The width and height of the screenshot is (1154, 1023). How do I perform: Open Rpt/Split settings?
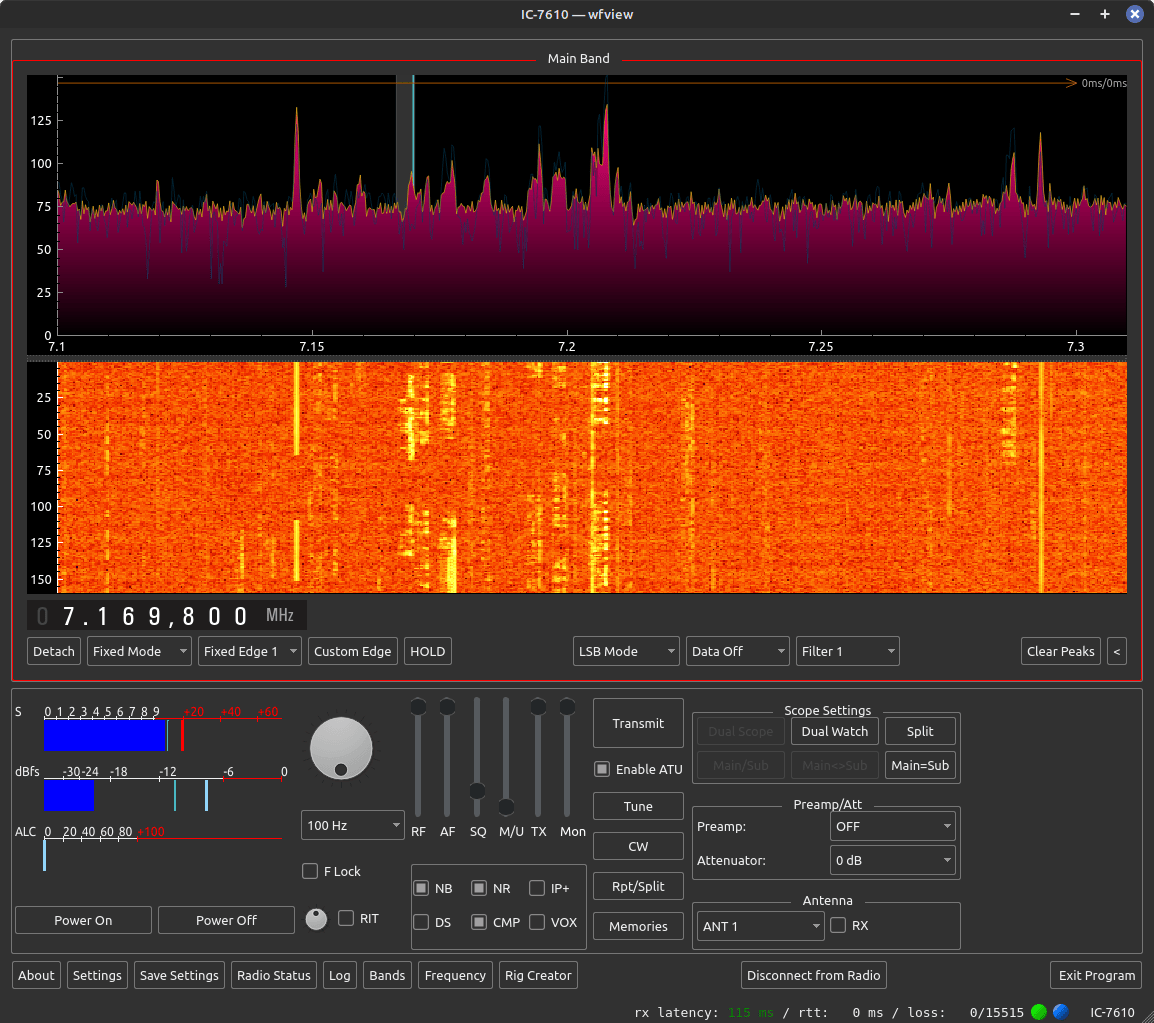tap(638, 886)
